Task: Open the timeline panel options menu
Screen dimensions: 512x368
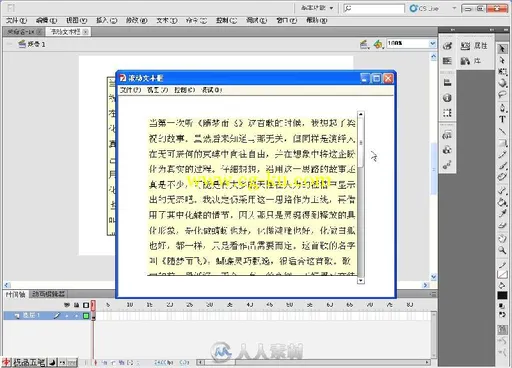Action: click(433, 294)
